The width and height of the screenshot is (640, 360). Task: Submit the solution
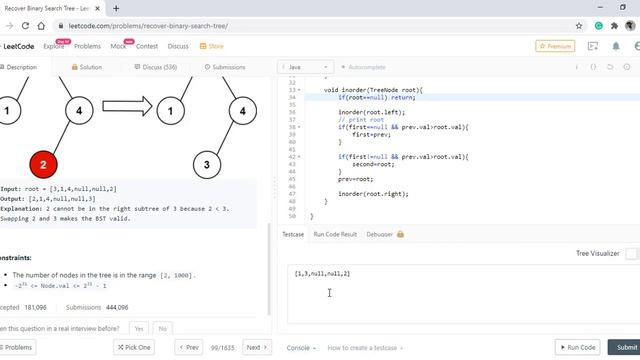coord(624,347)
